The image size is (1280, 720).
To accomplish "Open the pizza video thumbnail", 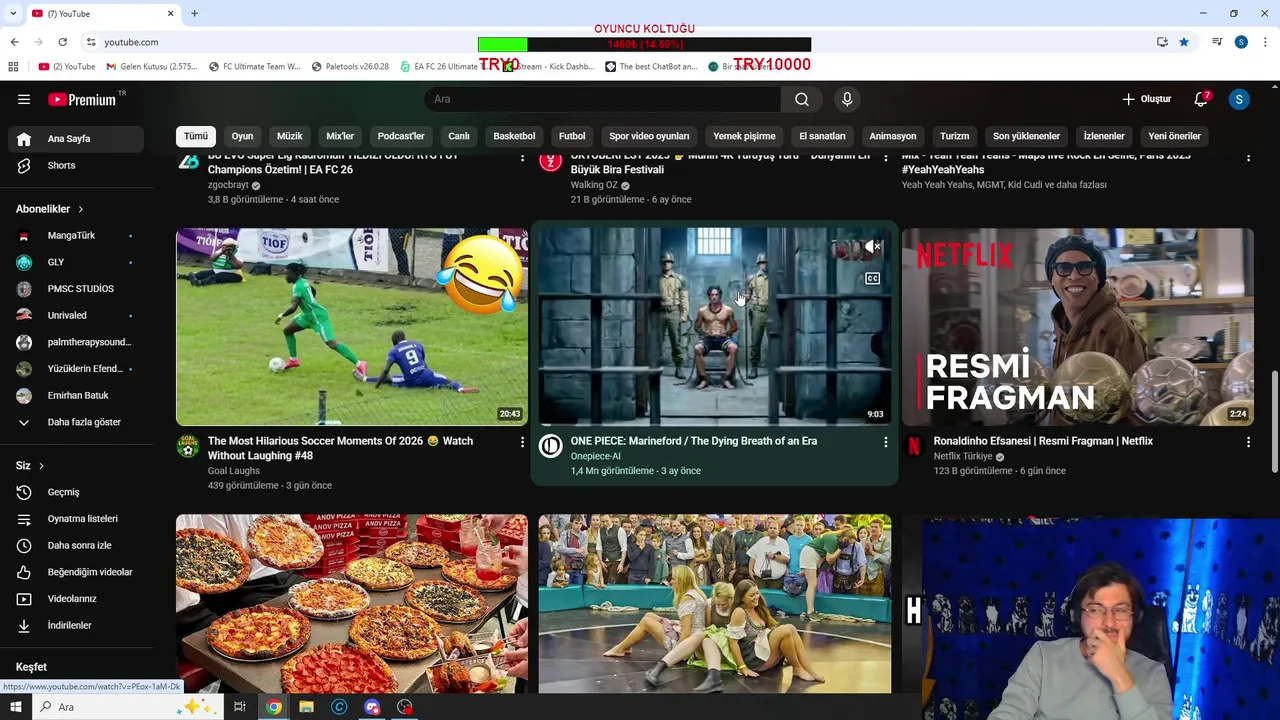I will (352, 604).
